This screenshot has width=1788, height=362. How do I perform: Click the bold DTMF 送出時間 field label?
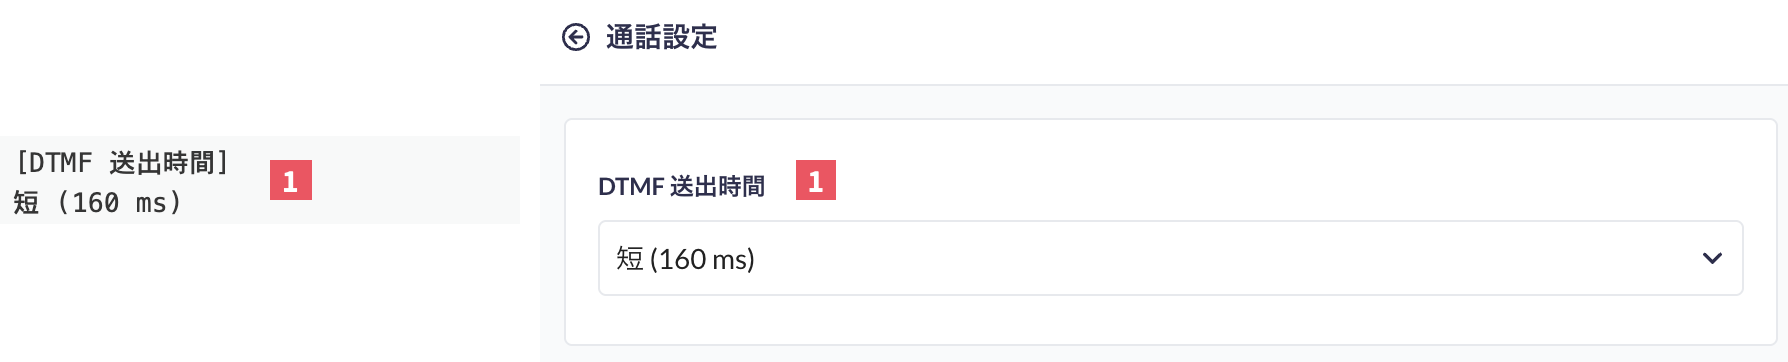(x=681, y=186)
